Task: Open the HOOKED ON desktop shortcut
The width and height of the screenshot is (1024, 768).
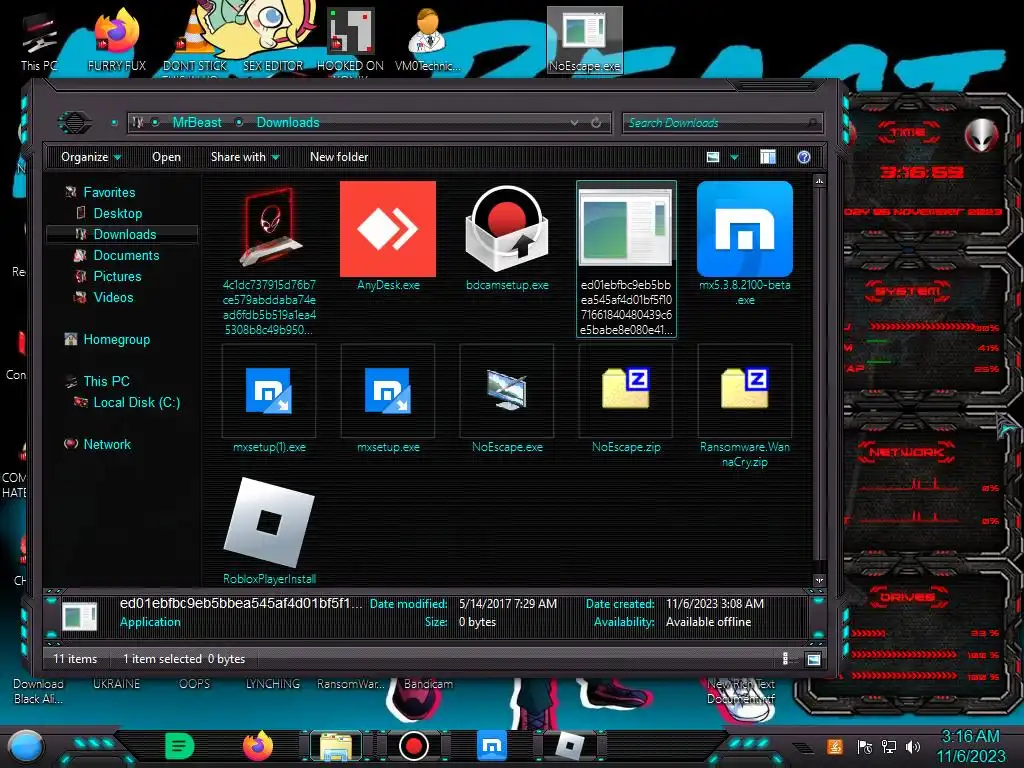Action: [x=350, y=40]
